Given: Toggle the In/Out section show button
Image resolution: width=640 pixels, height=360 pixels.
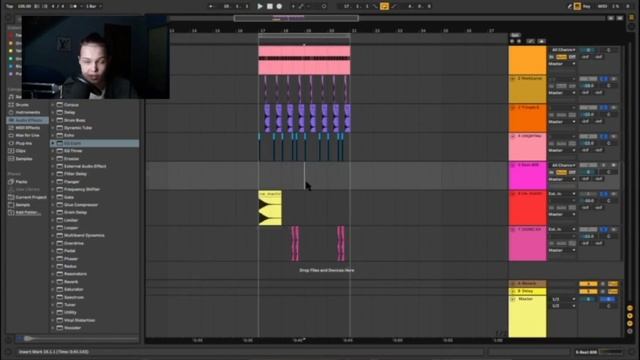Looking at the screenshot, I should (x=630, y=308).
